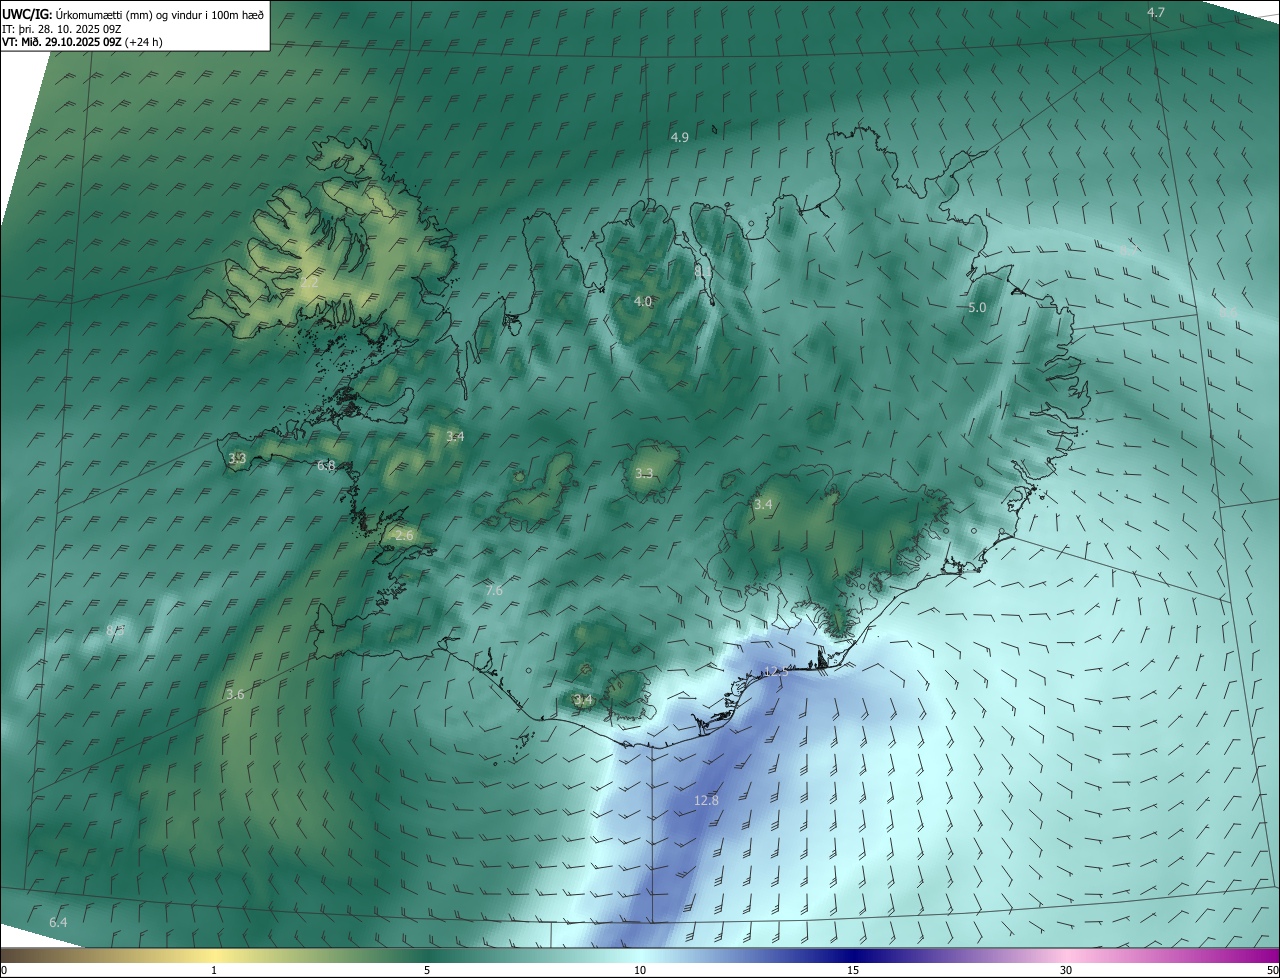The width and height of the screenshot is (1280, 978).
Task: Click the 15 tick on the color scale
Action: coord(853,970)
